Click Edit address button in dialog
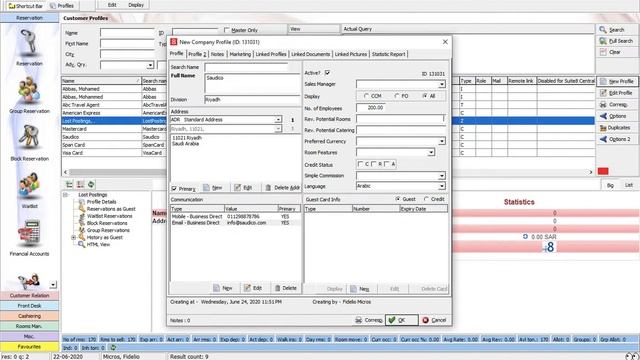 pos(243,188)
